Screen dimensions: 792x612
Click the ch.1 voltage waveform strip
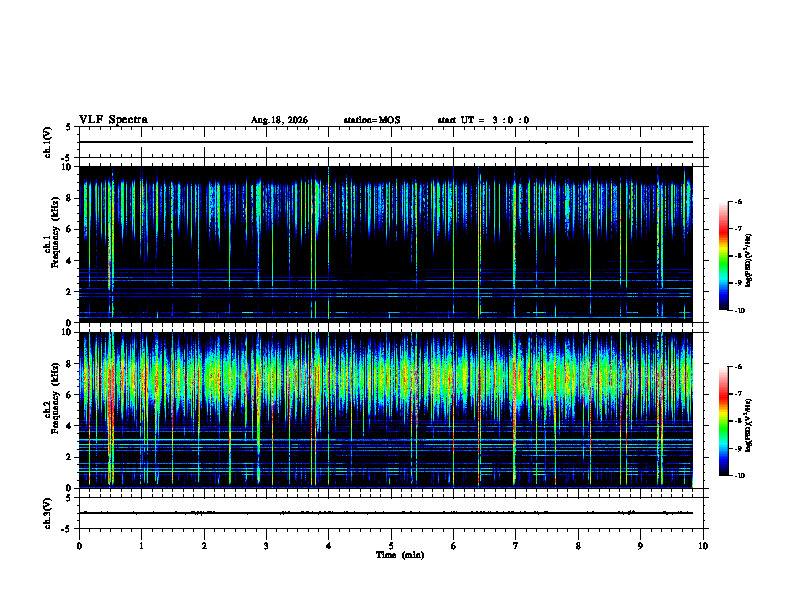click(391, 142)
